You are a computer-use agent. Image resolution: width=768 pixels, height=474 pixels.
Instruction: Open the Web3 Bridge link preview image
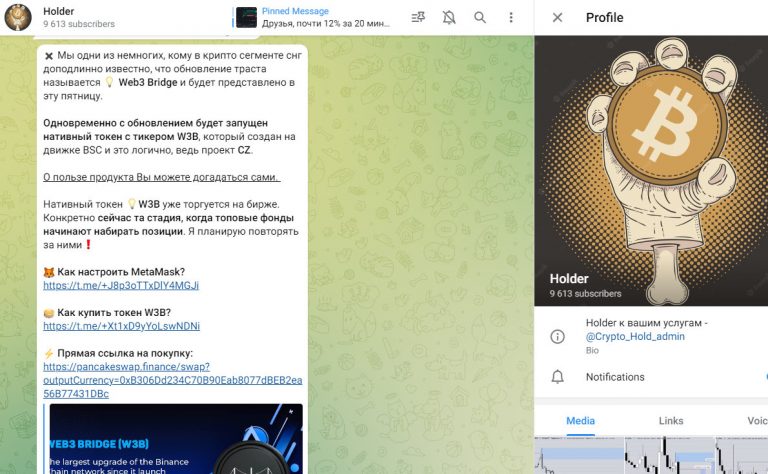175,438
